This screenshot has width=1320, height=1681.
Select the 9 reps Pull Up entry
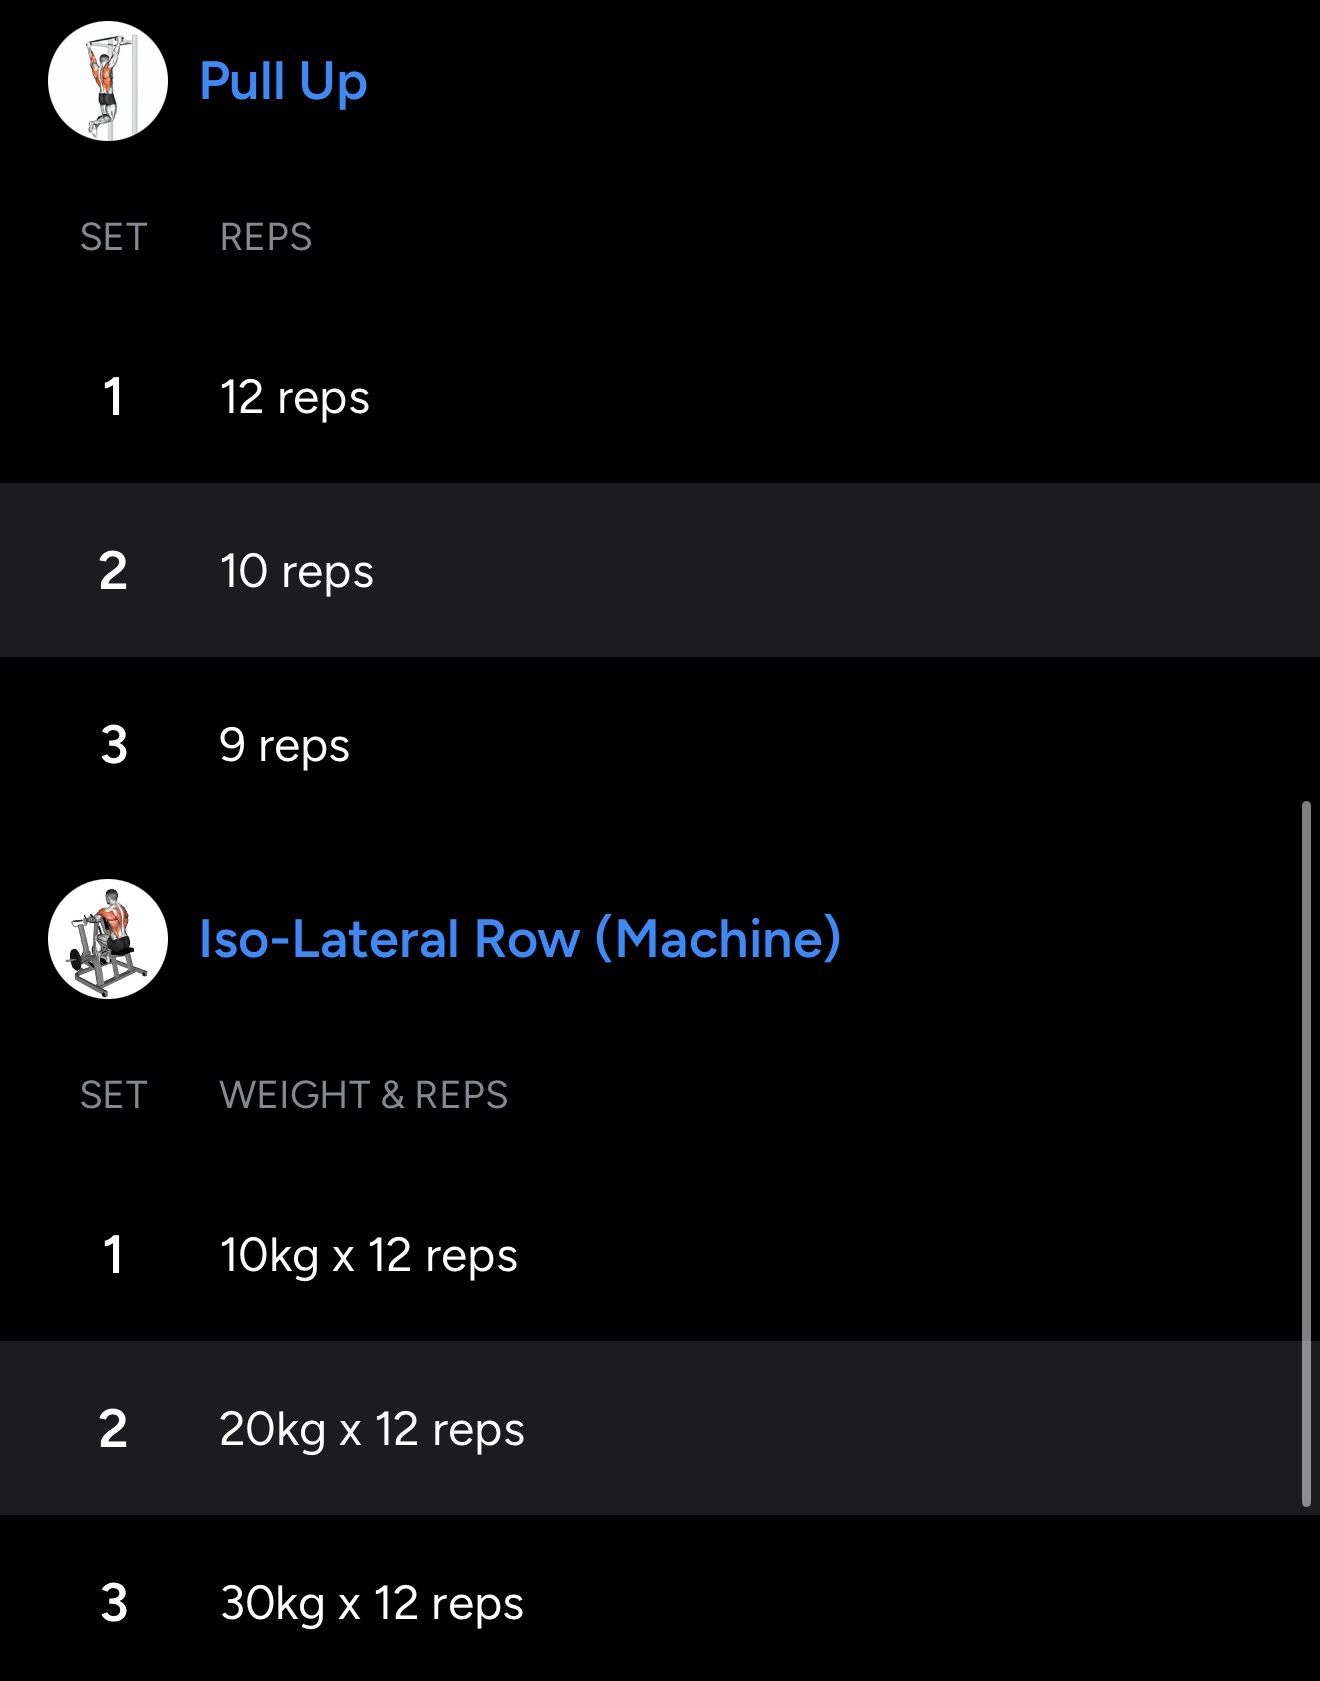285,745
